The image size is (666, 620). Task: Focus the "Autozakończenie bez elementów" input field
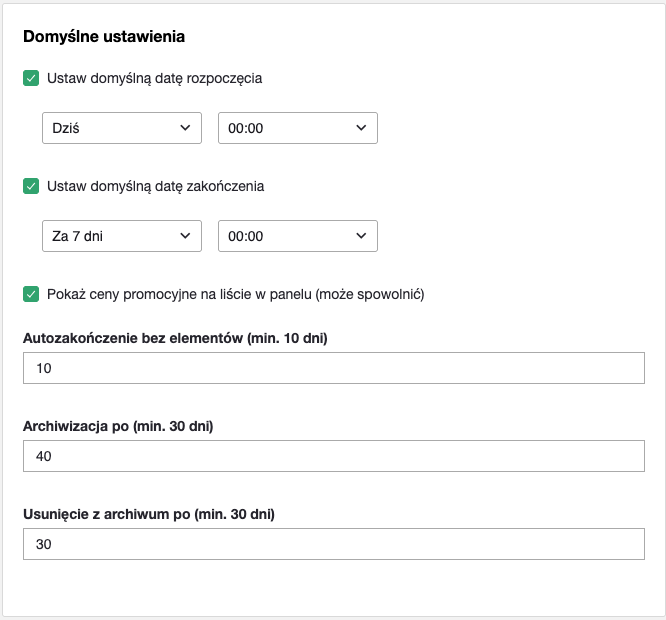point(334,369)
